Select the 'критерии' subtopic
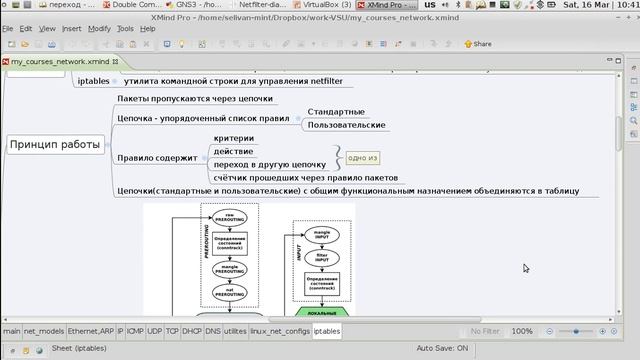The height and width of the screenshot is (360, 640). 234,138
